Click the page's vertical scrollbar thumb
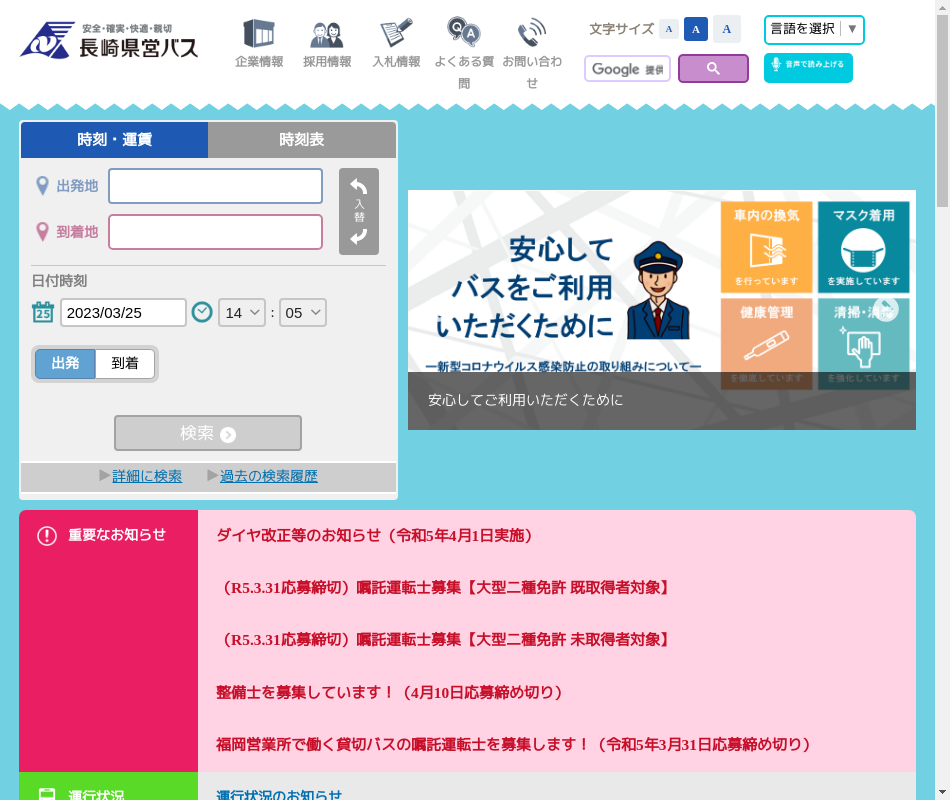This screenshot has height=800, width=950. tap(942, 110)
